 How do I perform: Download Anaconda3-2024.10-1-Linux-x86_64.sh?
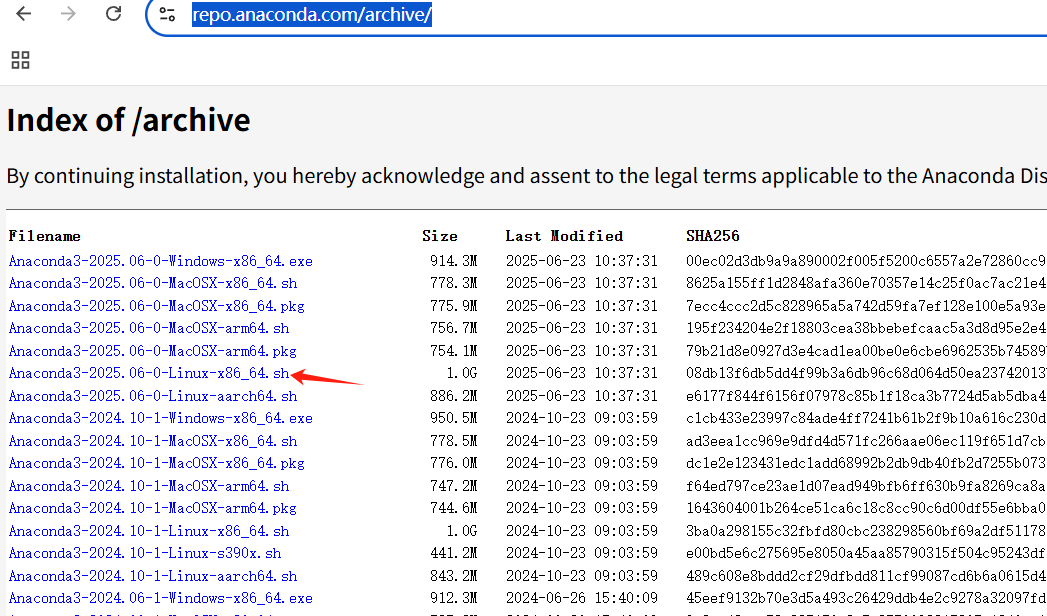coord(149,531)
